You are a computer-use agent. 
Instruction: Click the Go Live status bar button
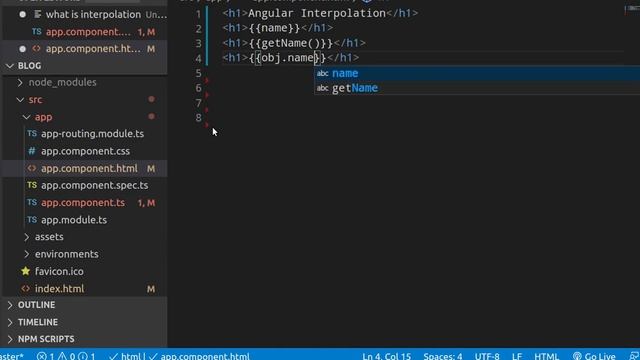594,356
